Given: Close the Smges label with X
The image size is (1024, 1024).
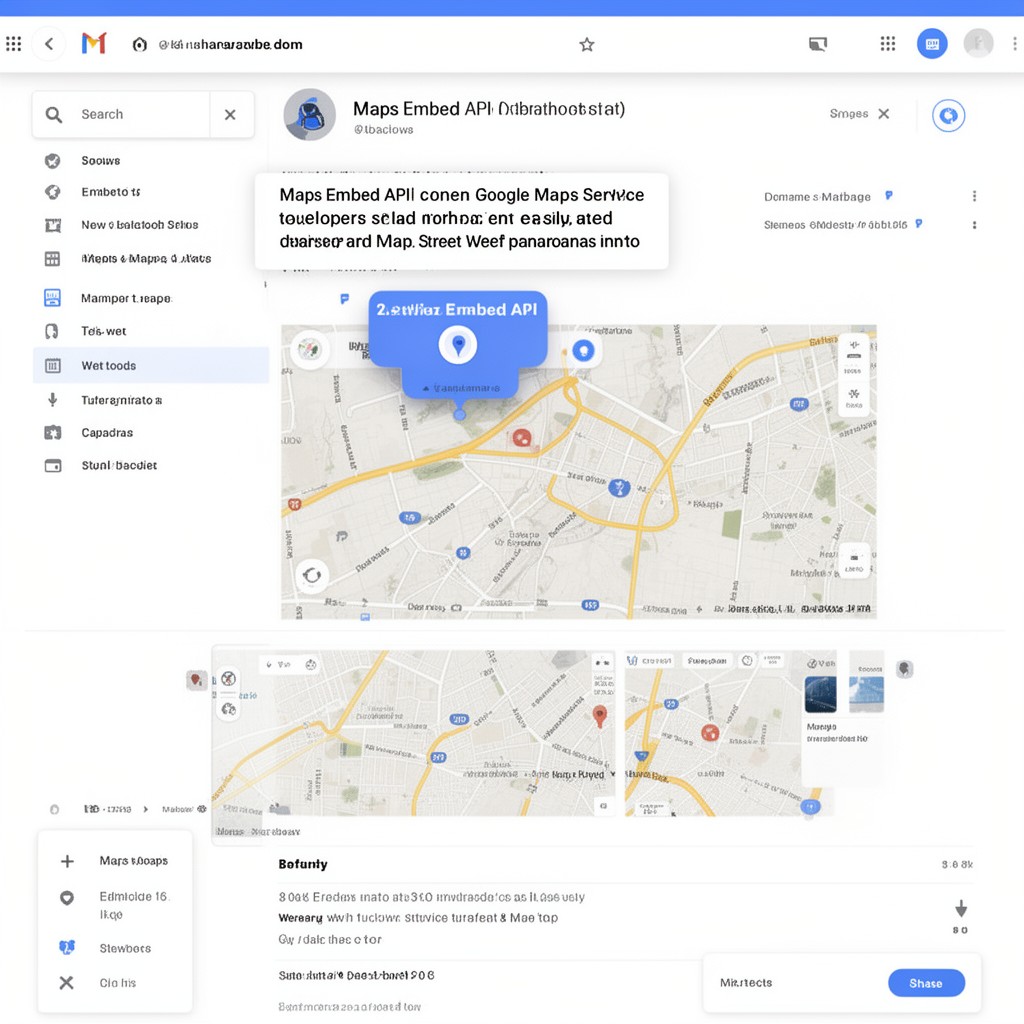Looking at the screenshot, I should point(884,114).
